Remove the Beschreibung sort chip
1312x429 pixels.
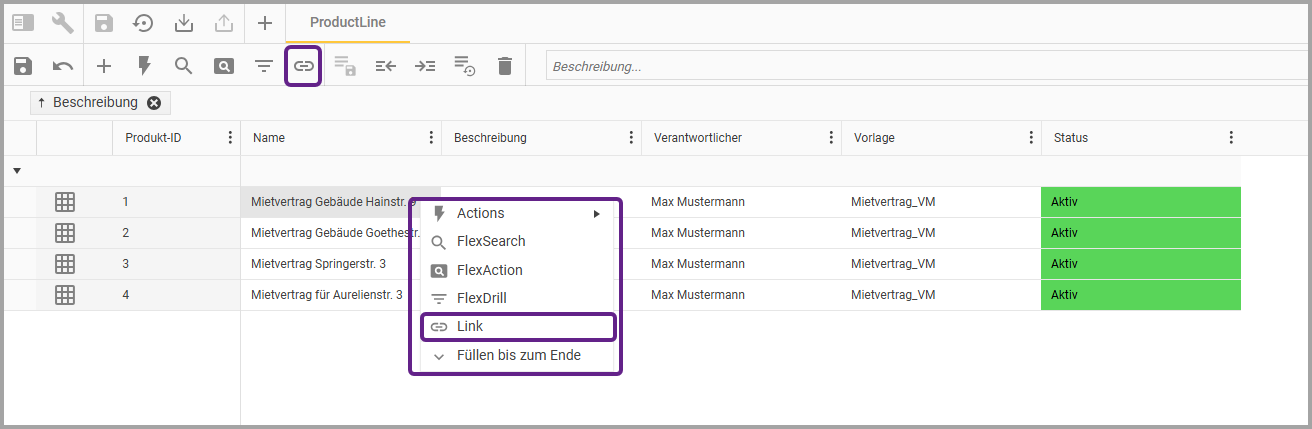pos(154,103)
